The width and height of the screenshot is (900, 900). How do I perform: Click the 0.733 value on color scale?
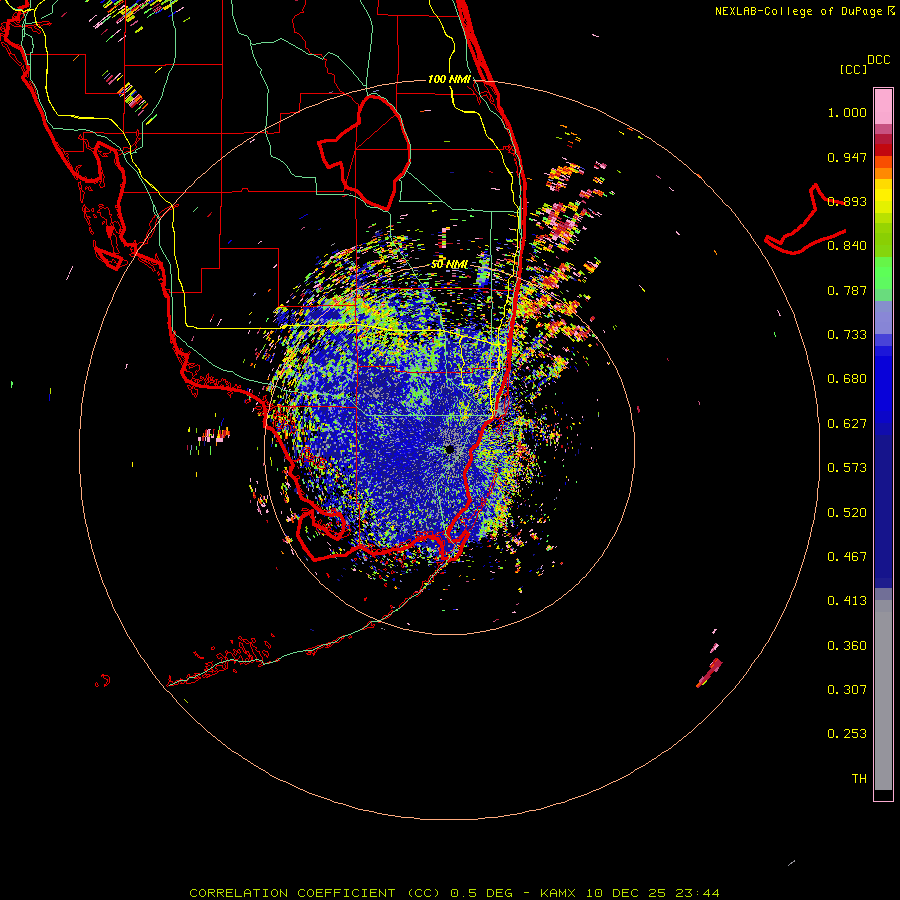click(847, 335)
